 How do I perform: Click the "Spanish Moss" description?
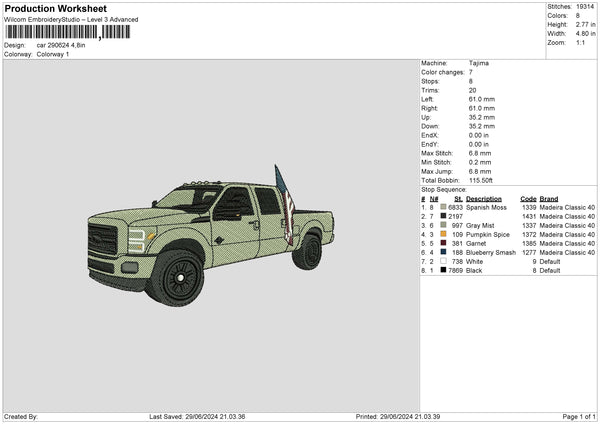(x=486, y=207)
